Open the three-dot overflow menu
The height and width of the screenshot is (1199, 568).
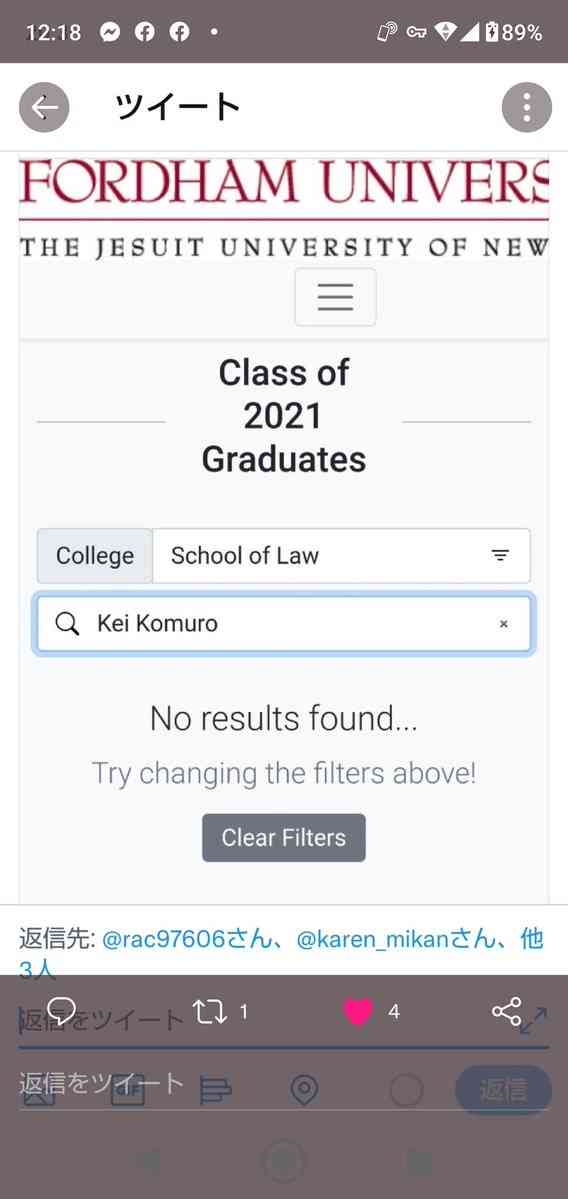(x=527, y=108)
